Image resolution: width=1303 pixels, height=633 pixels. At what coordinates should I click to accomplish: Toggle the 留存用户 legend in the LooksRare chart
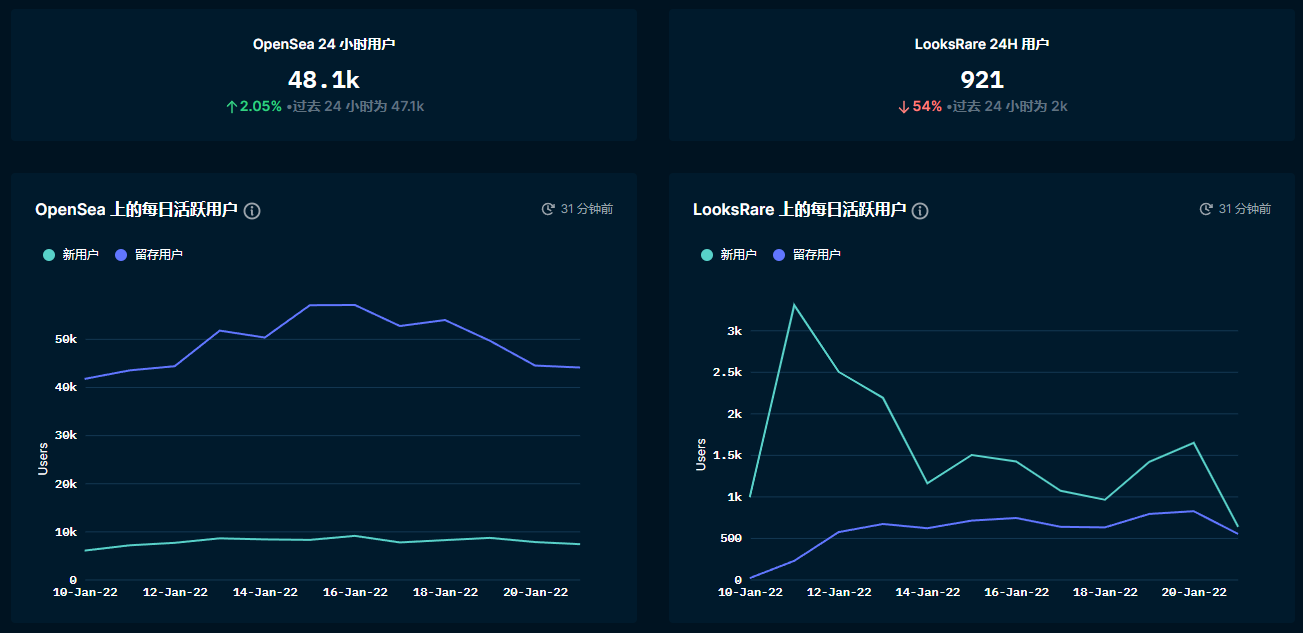pyautogui.click(x=807, y=255)
